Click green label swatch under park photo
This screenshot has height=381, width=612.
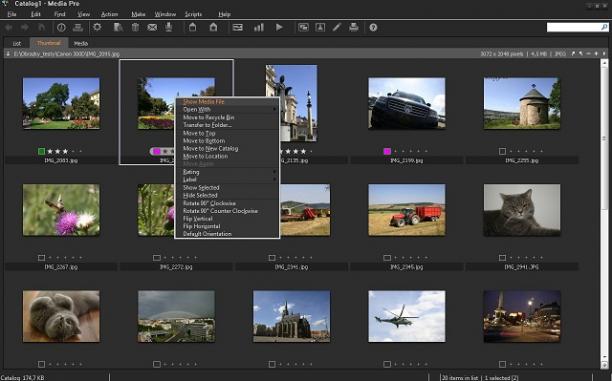(41, 151)
